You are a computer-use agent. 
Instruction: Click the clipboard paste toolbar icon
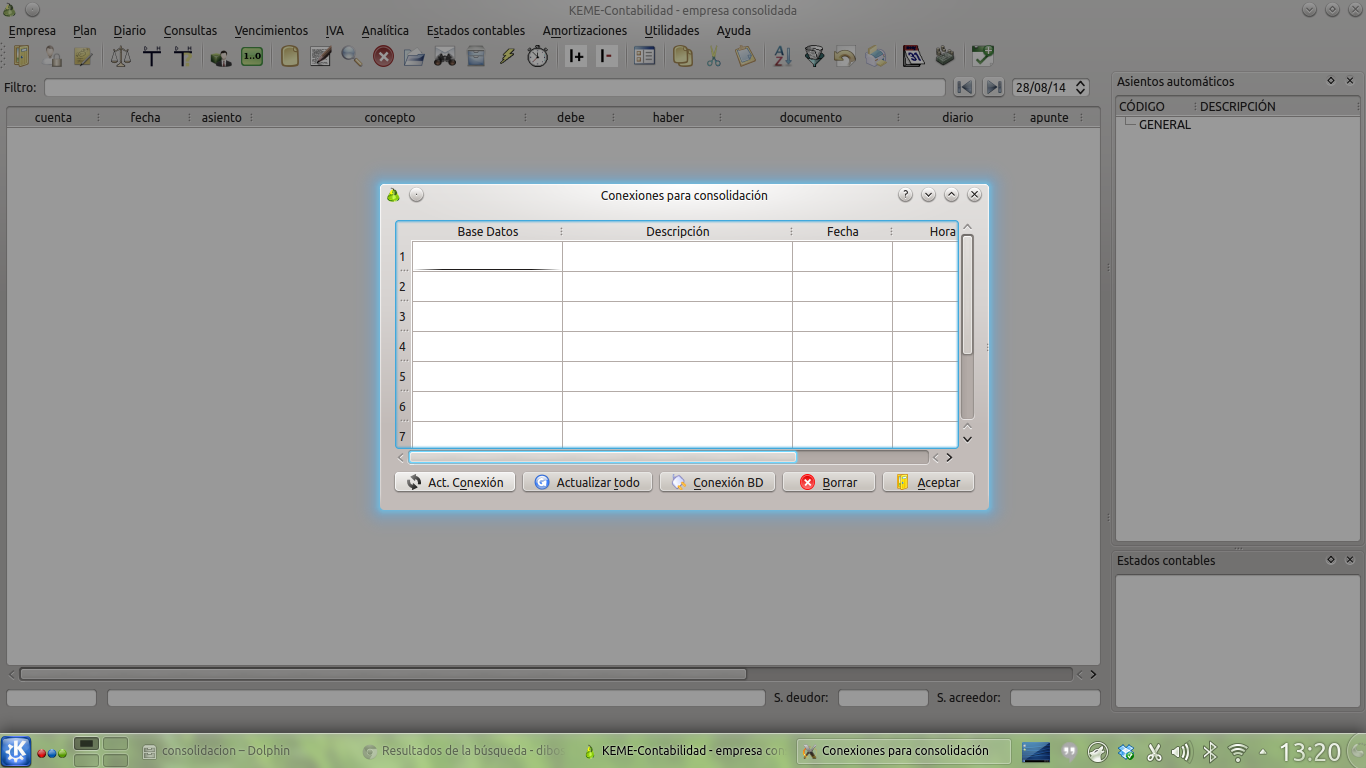click(x=745, y=56)
